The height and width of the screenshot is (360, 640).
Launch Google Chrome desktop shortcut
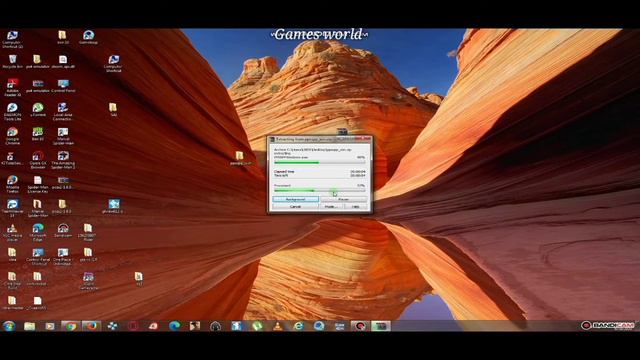(12, 136)
